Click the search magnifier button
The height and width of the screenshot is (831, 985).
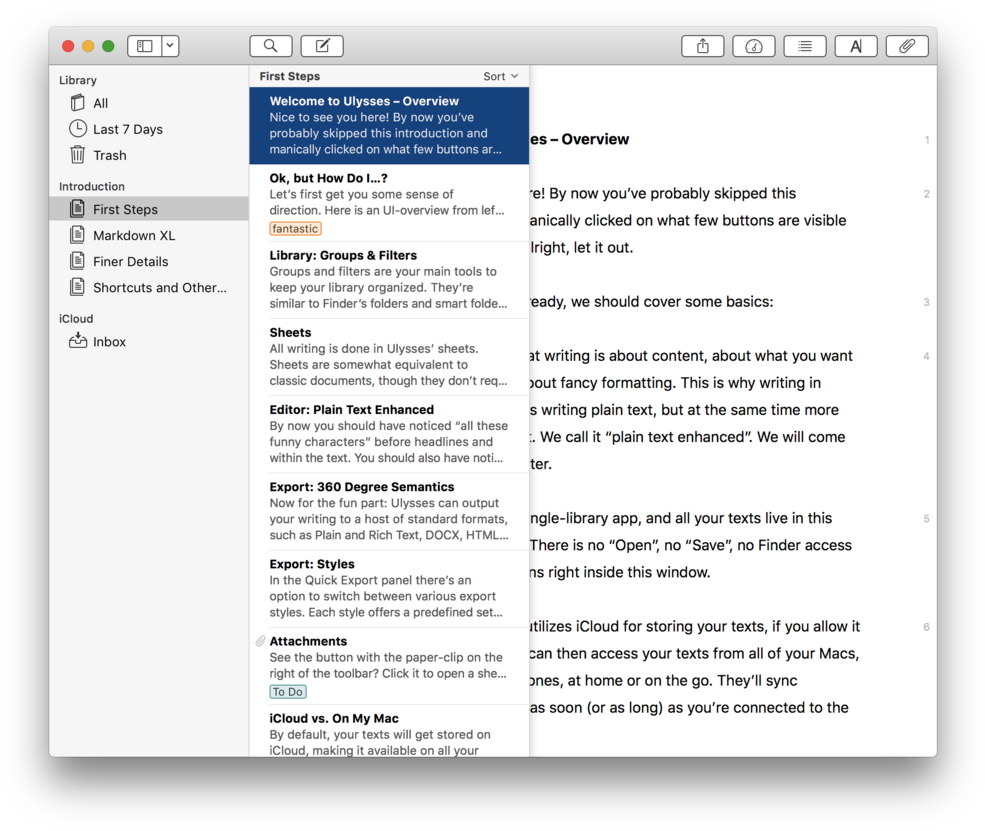tap(271, 46)
